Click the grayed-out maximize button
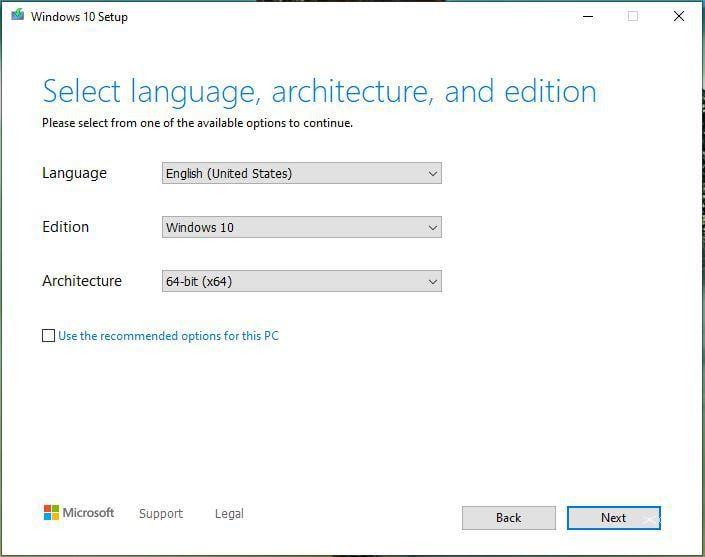The image size is (705, 557). (x=632, y=16)
